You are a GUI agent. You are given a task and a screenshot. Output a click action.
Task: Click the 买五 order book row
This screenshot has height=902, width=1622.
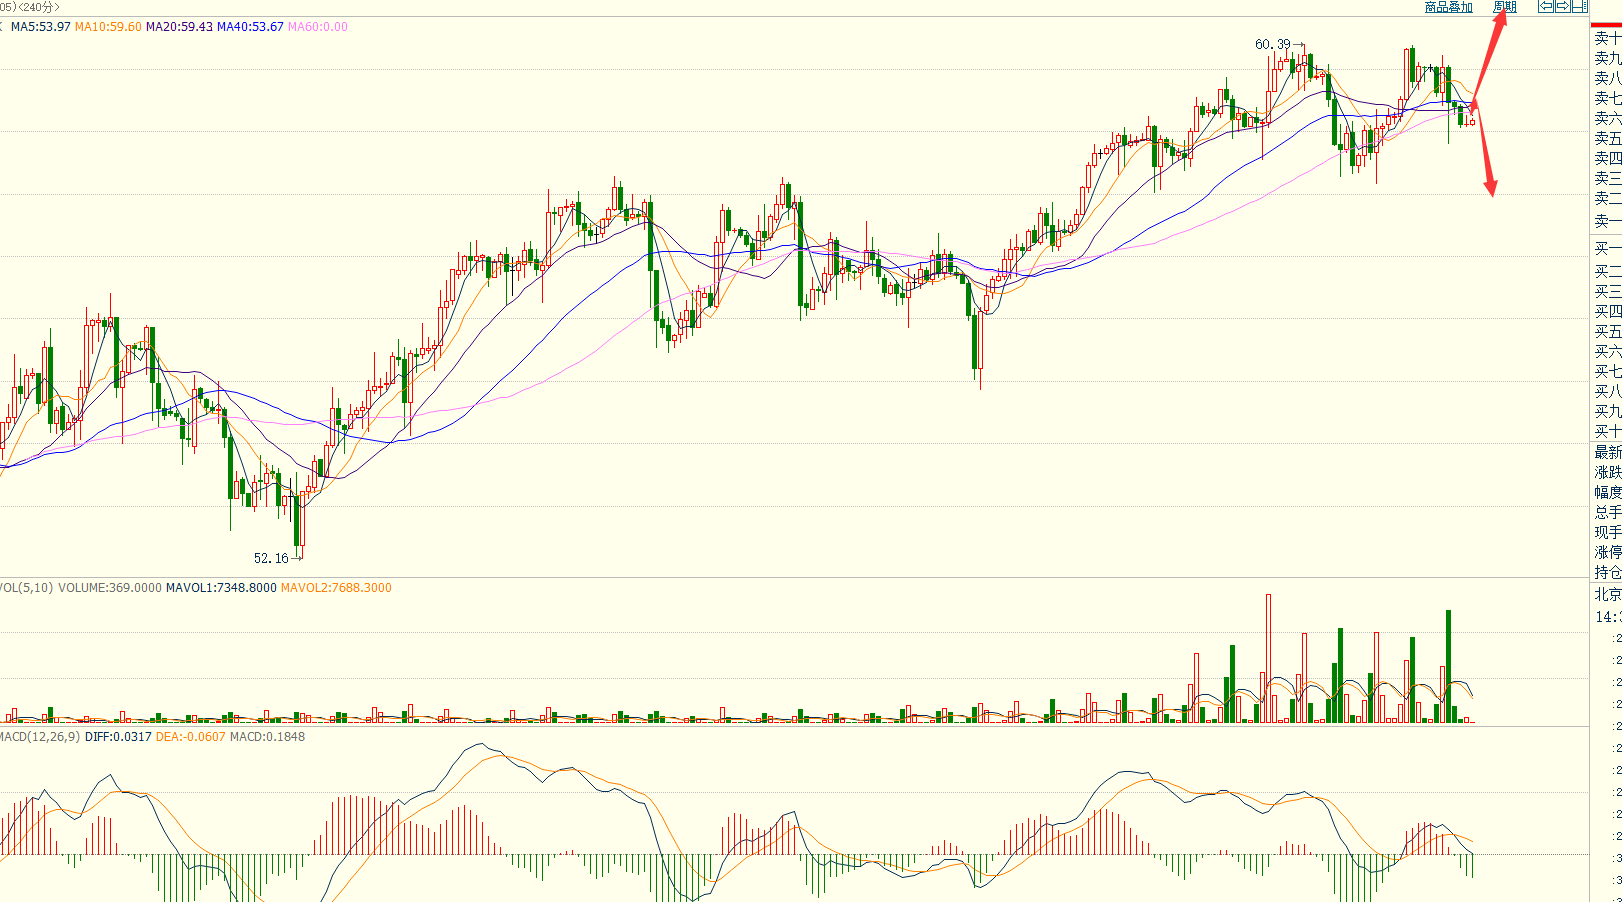click(1607, 331)
